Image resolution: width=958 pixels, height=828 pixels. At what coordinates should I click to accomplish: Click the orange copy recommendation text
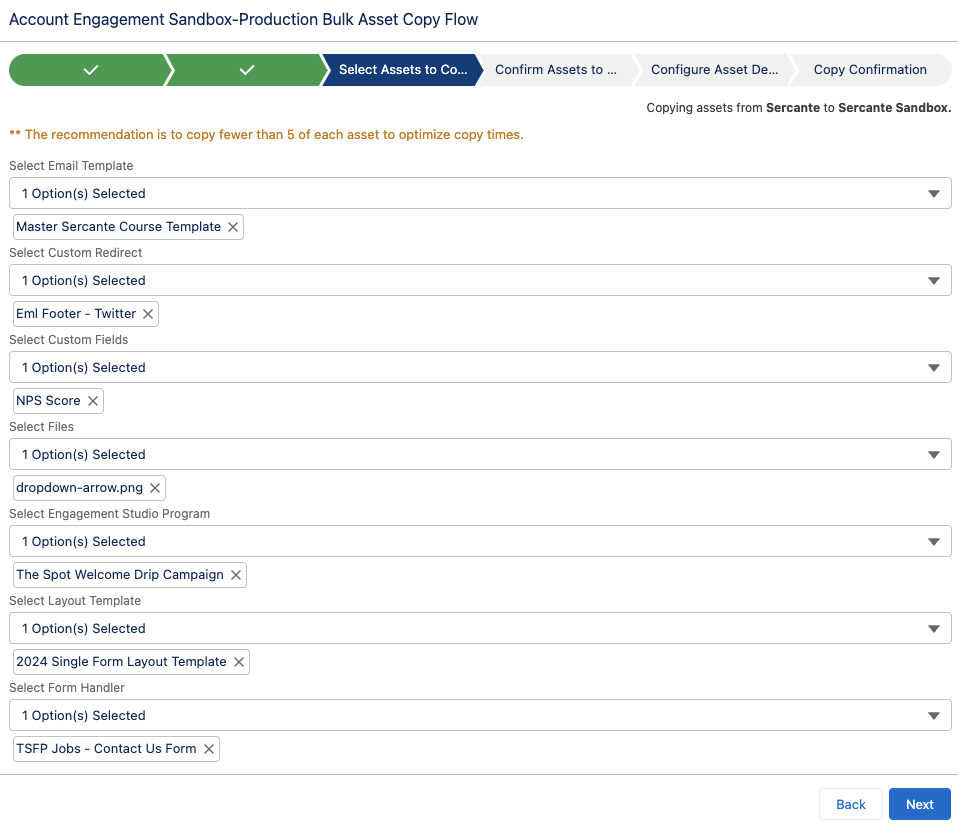click(266, 134)
